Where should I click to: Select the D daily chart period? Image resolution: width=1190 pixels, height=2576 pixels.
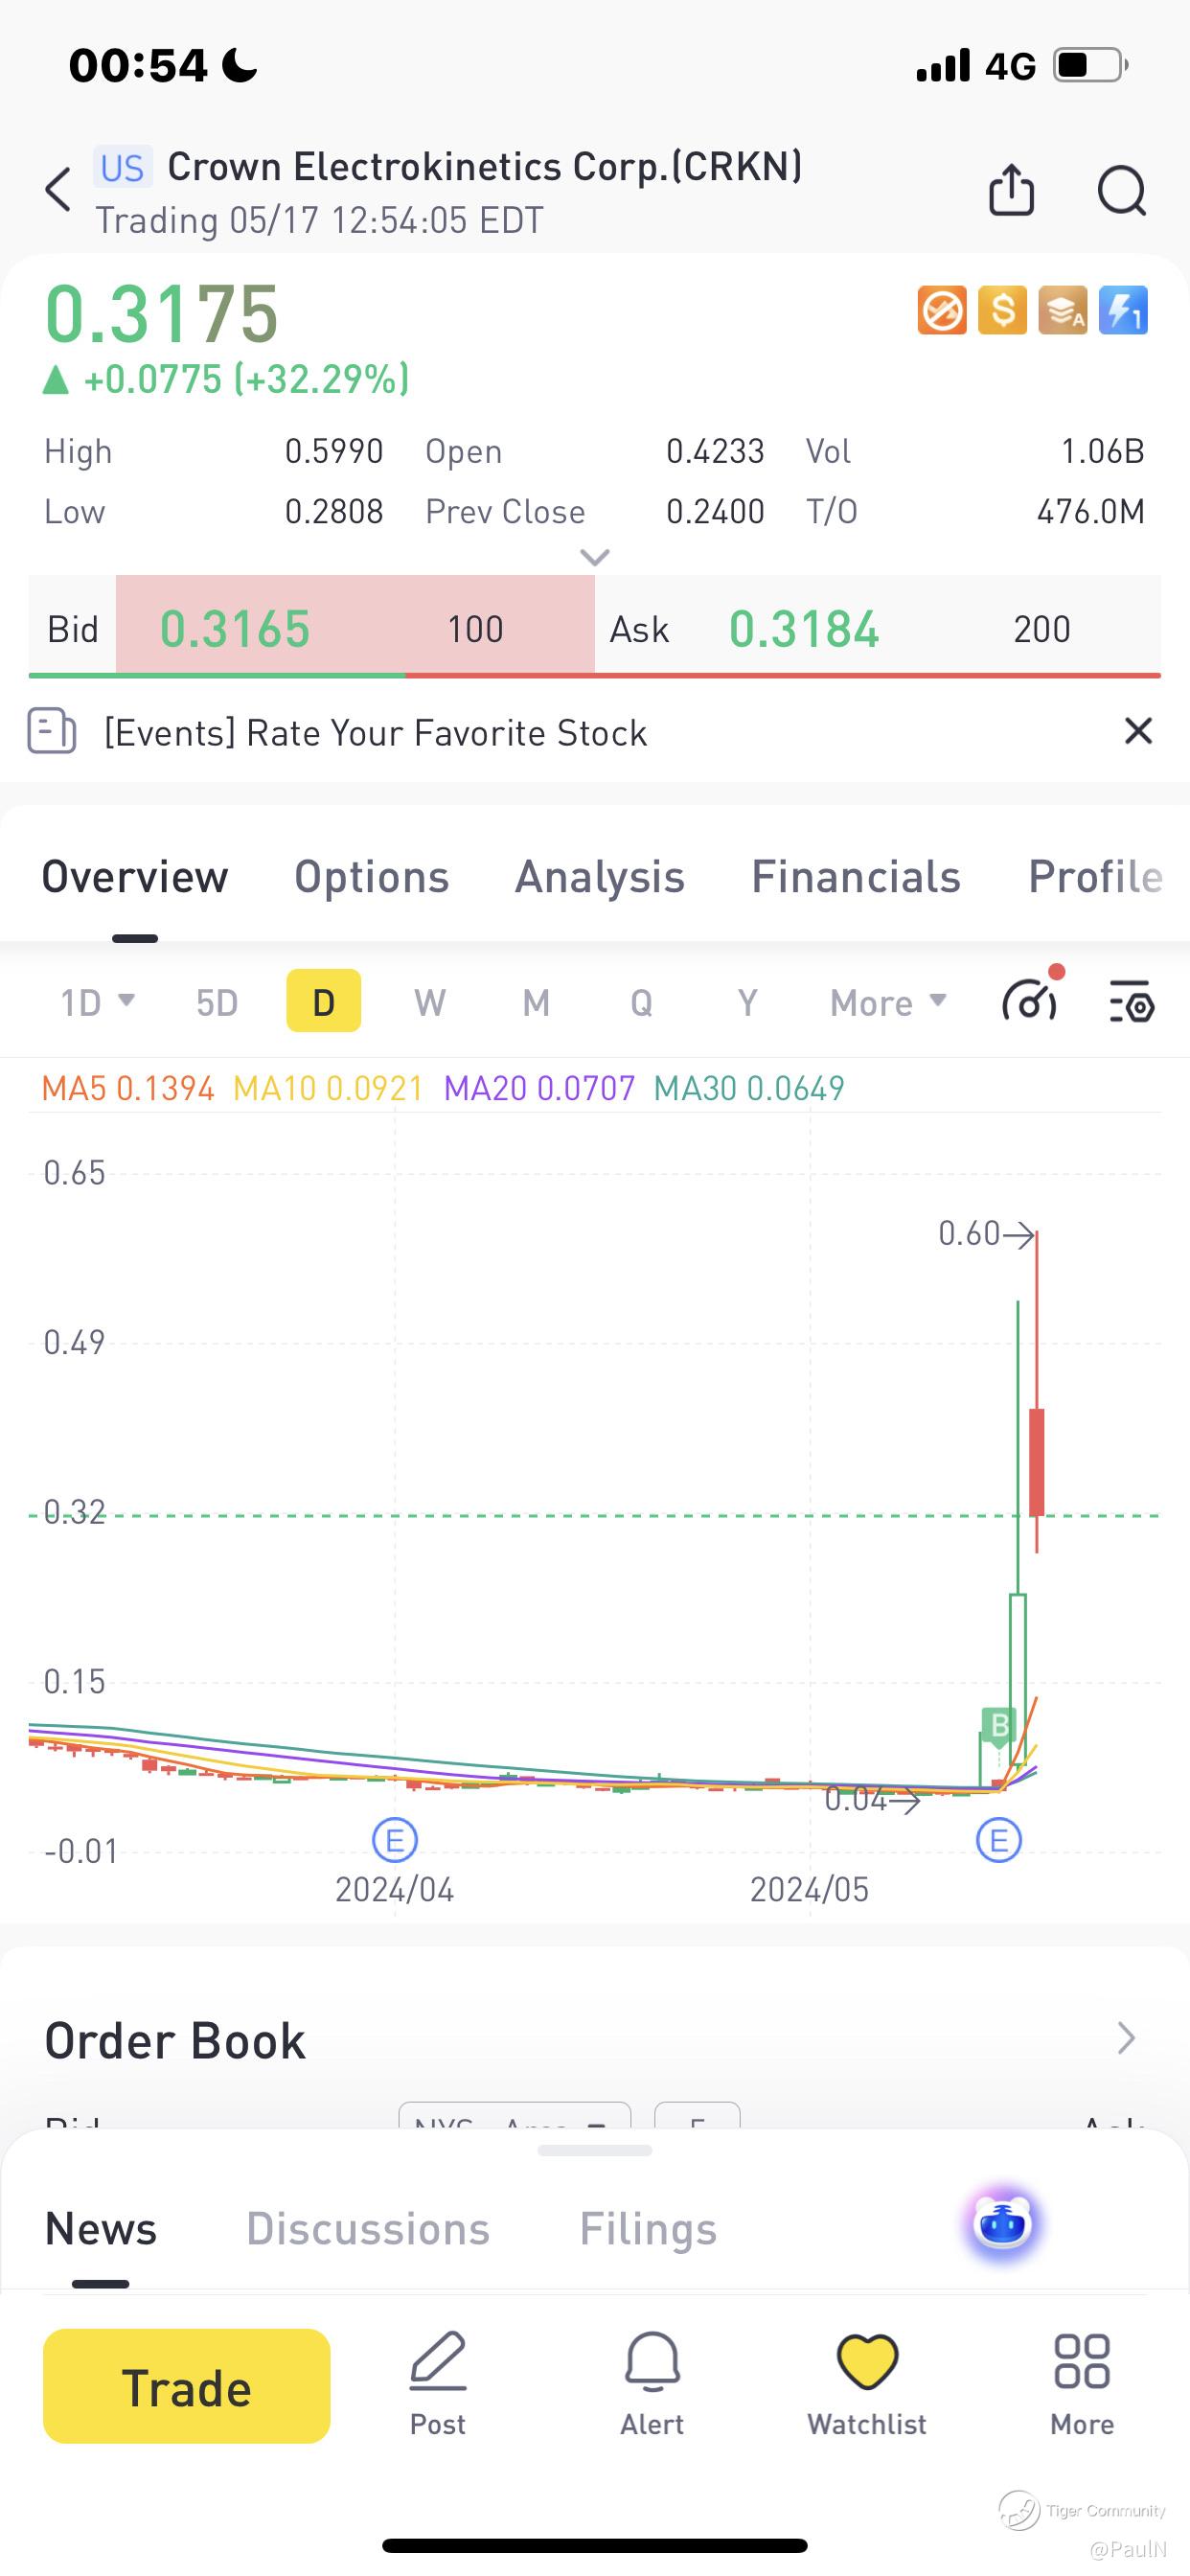323,1001
